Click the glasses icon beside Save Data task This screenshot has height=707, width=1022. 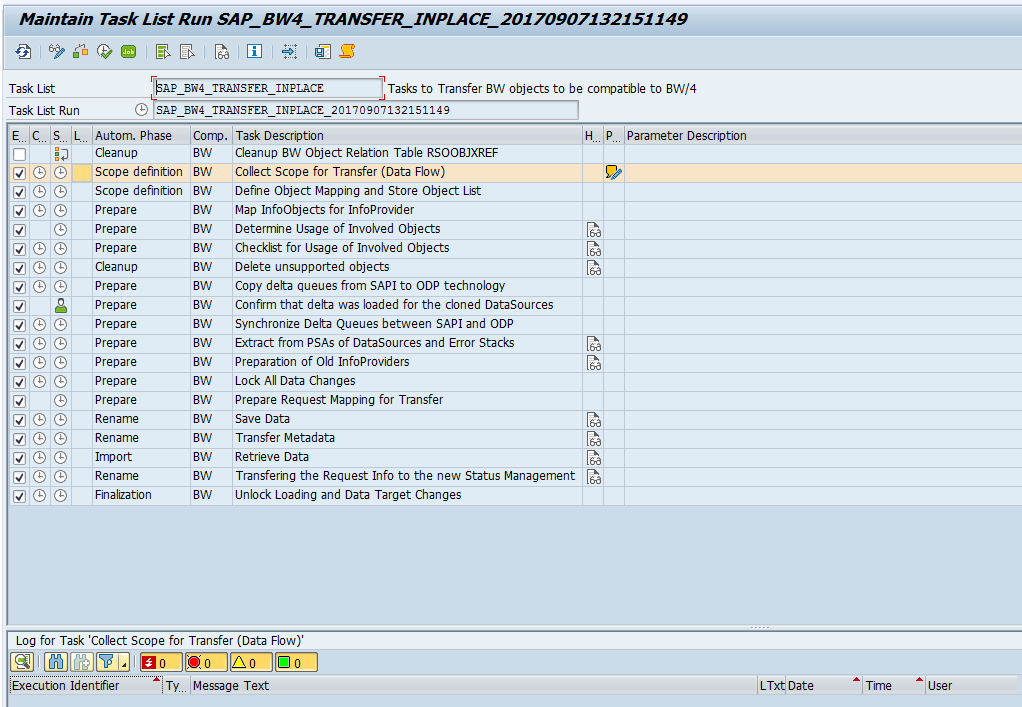click(592, 419)
